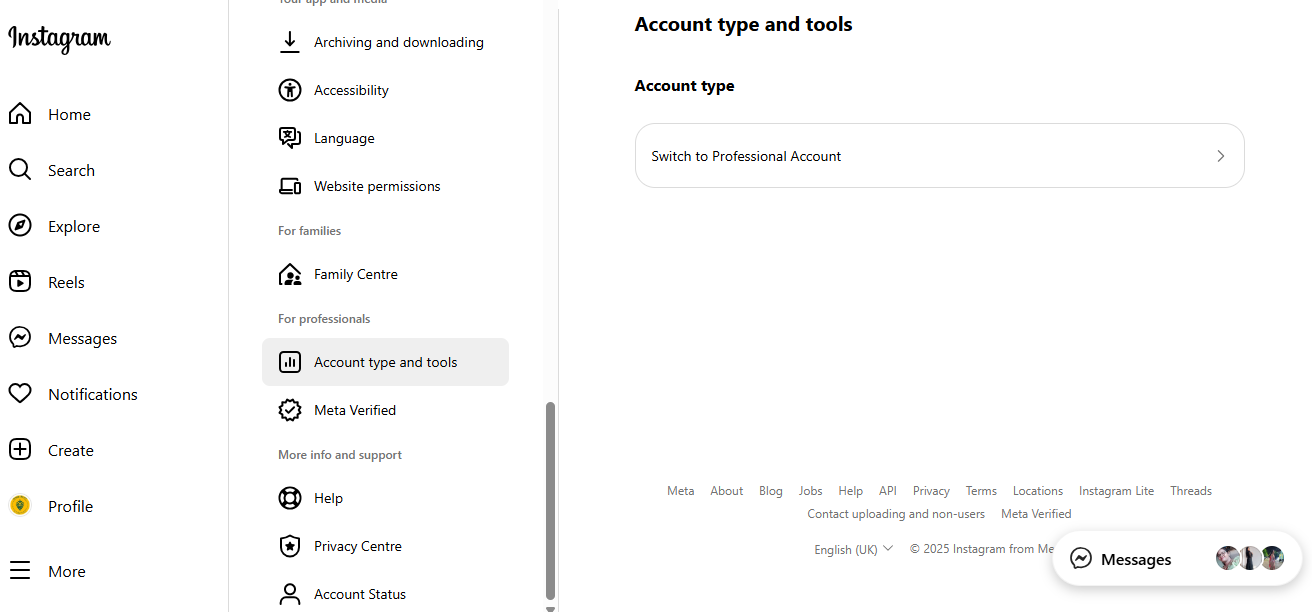1312x612 pixels.
Task: Click the Search label in sidebar
Action: [71, 170]
